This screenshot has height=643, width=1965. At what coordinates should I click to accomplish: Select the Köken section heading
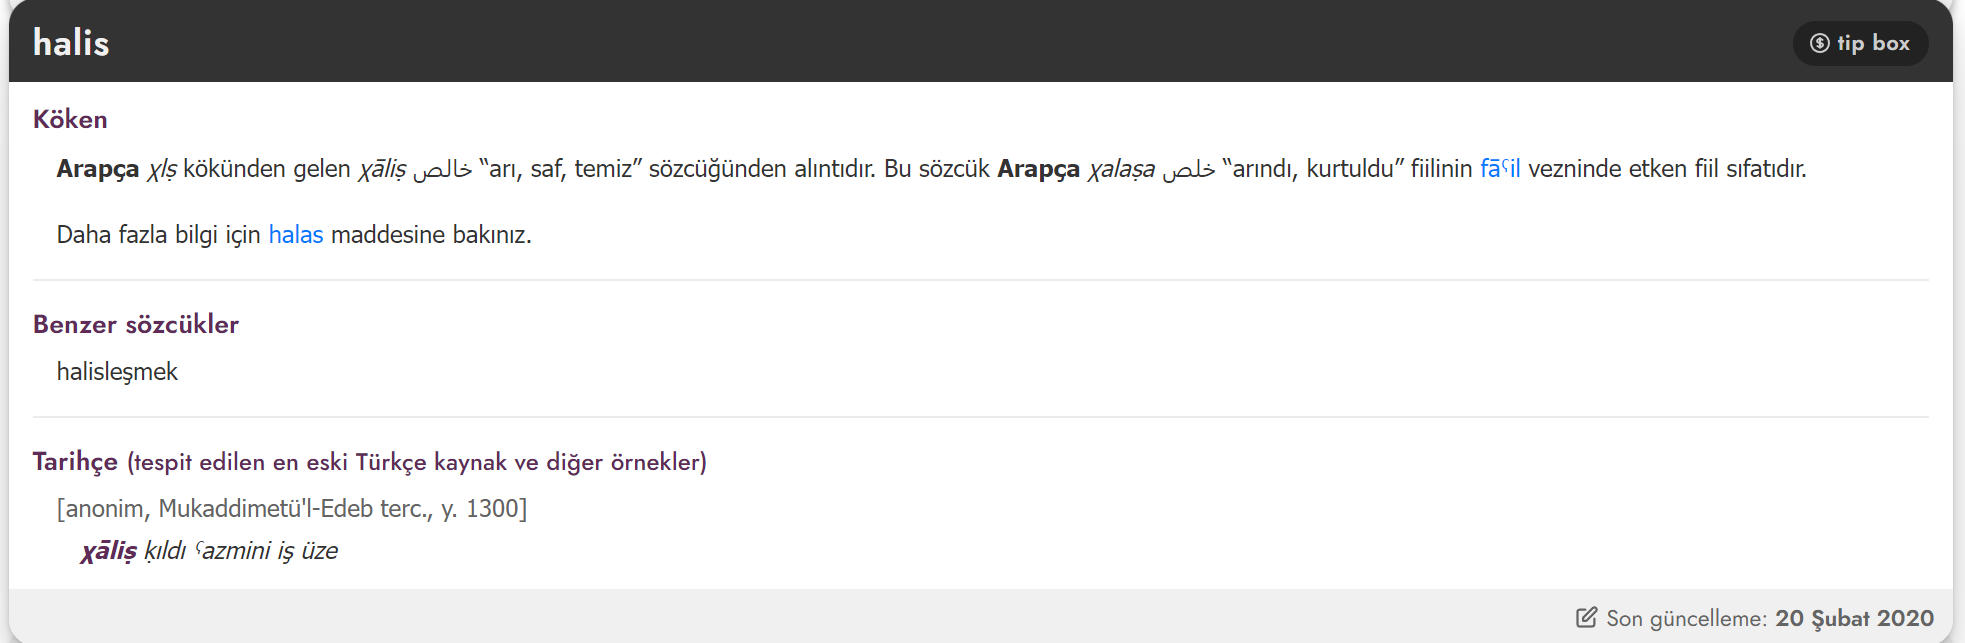[70, 119]
